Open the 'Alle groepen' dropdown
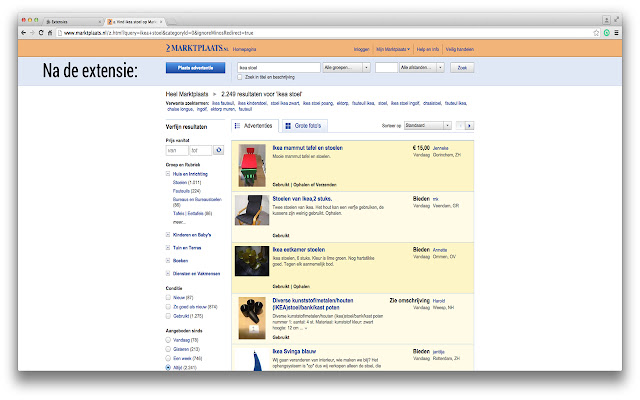This screenshot has width=640, height=400. tap(346, 67)
